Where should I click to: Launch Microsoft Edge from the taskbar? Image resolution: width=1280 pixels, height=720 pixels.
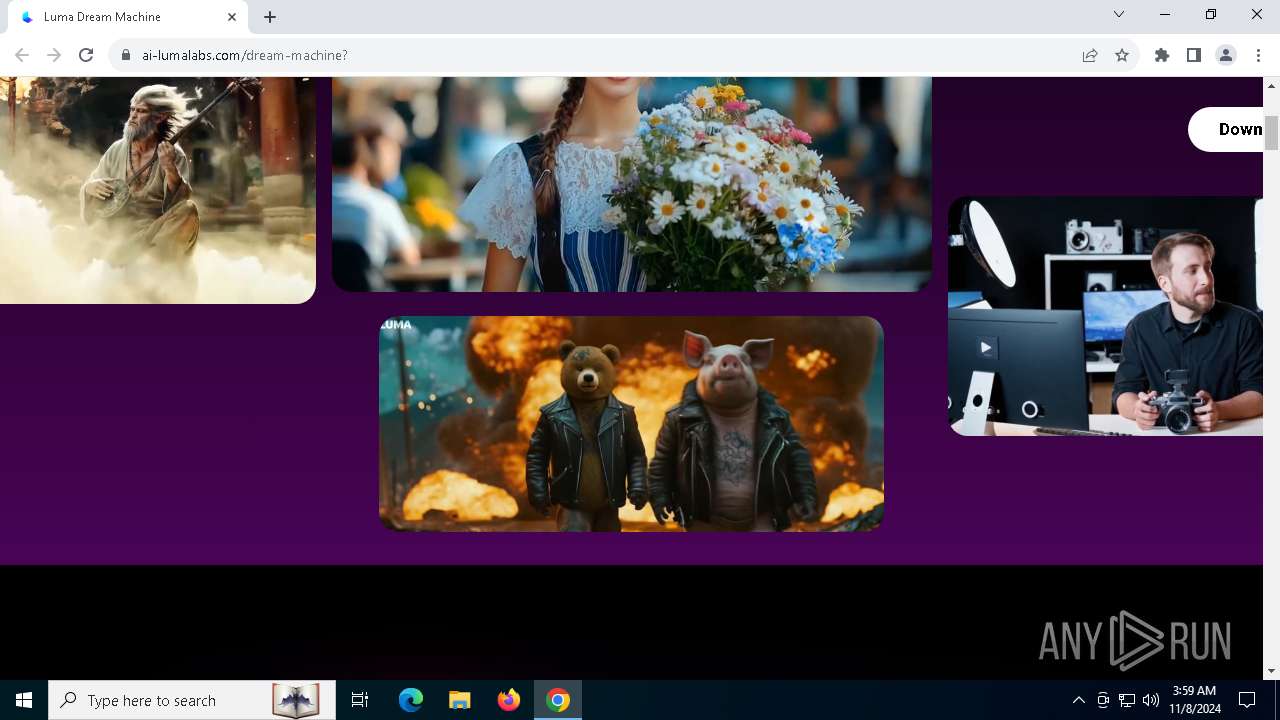[411, 700]
